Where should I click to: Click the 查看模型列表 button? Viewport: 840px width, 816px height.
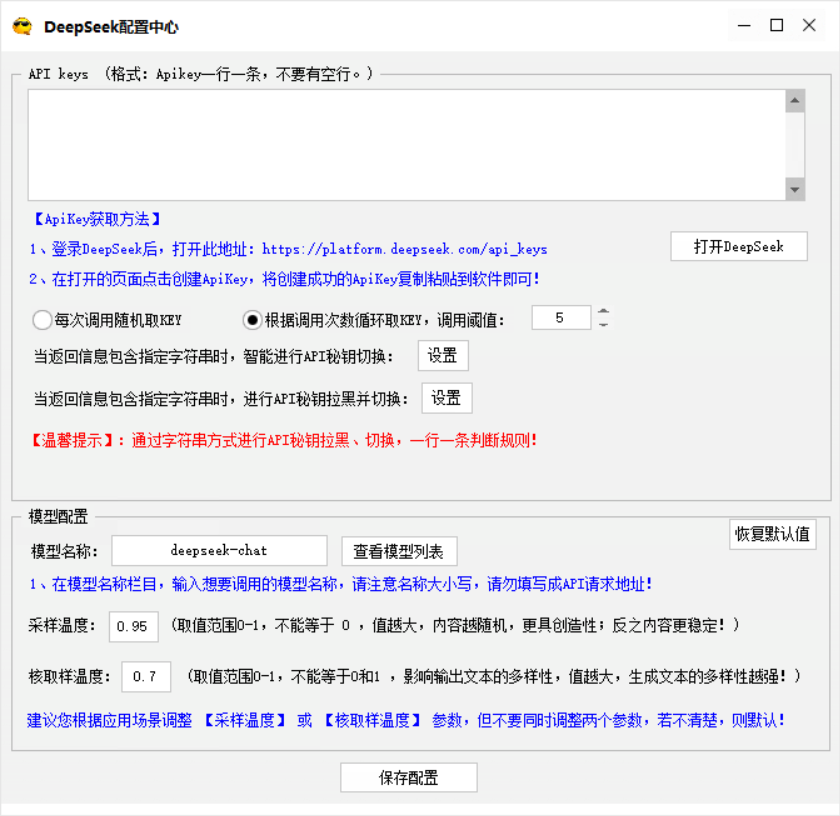(399, 551)
